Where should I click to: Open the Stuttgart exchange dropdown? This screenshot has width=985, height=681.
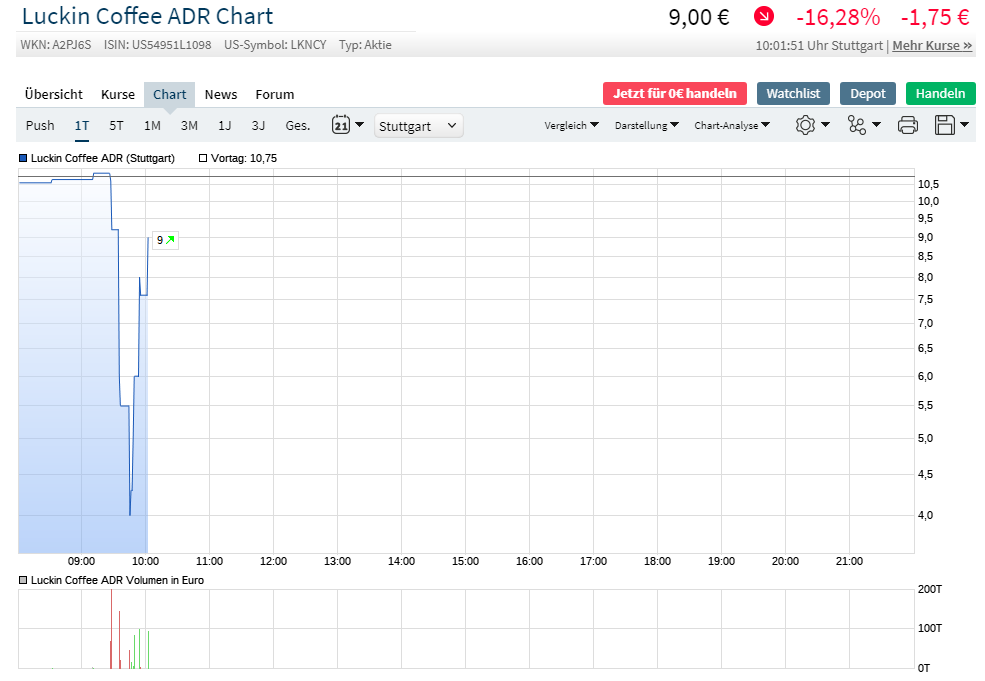(418, 126)
